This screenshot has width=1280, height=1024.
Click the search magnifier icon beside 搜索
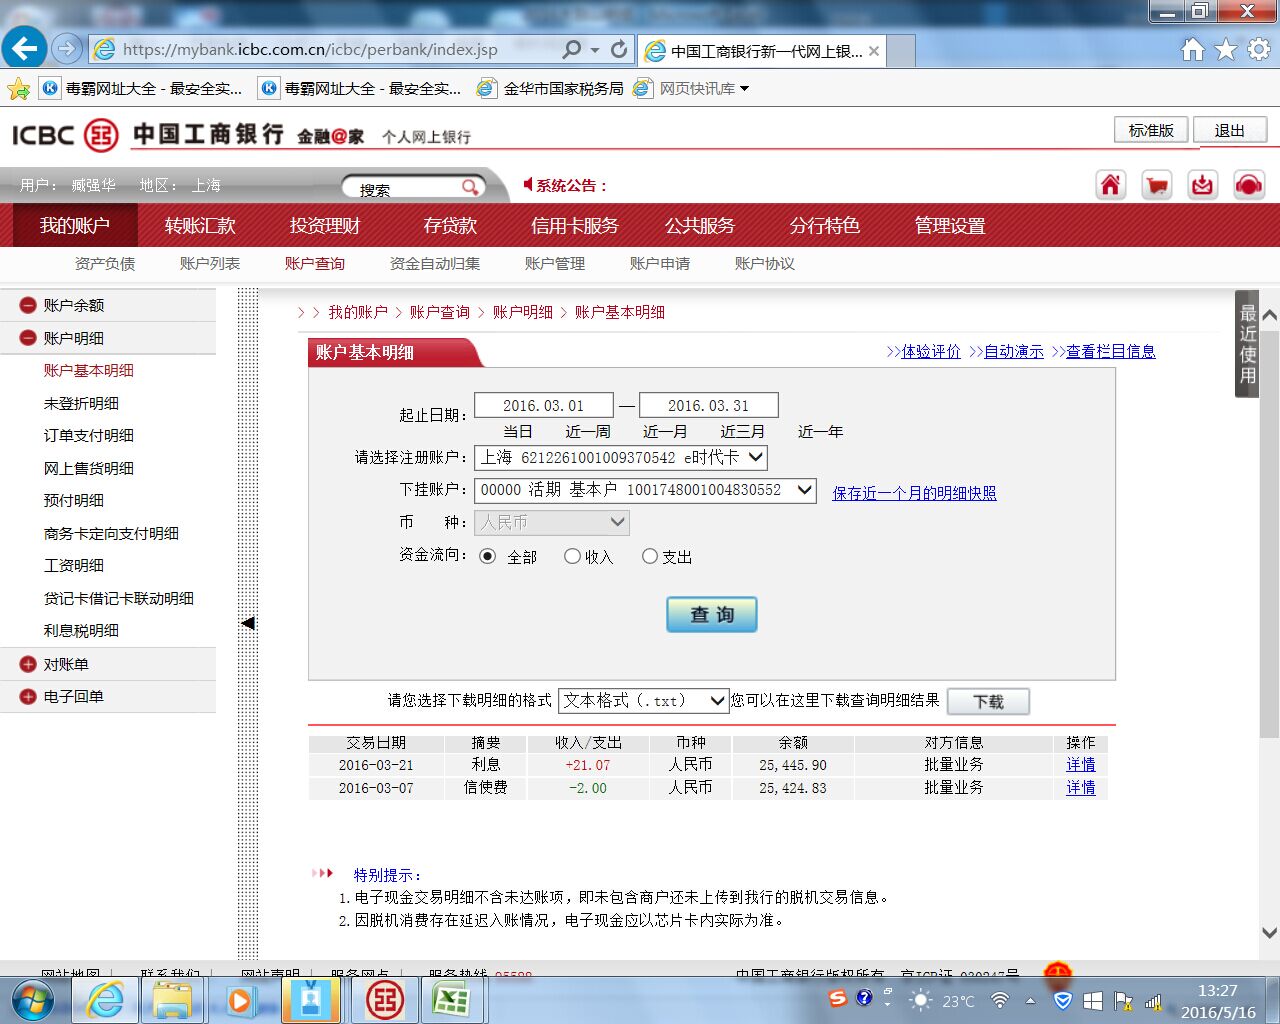(470, 187)
